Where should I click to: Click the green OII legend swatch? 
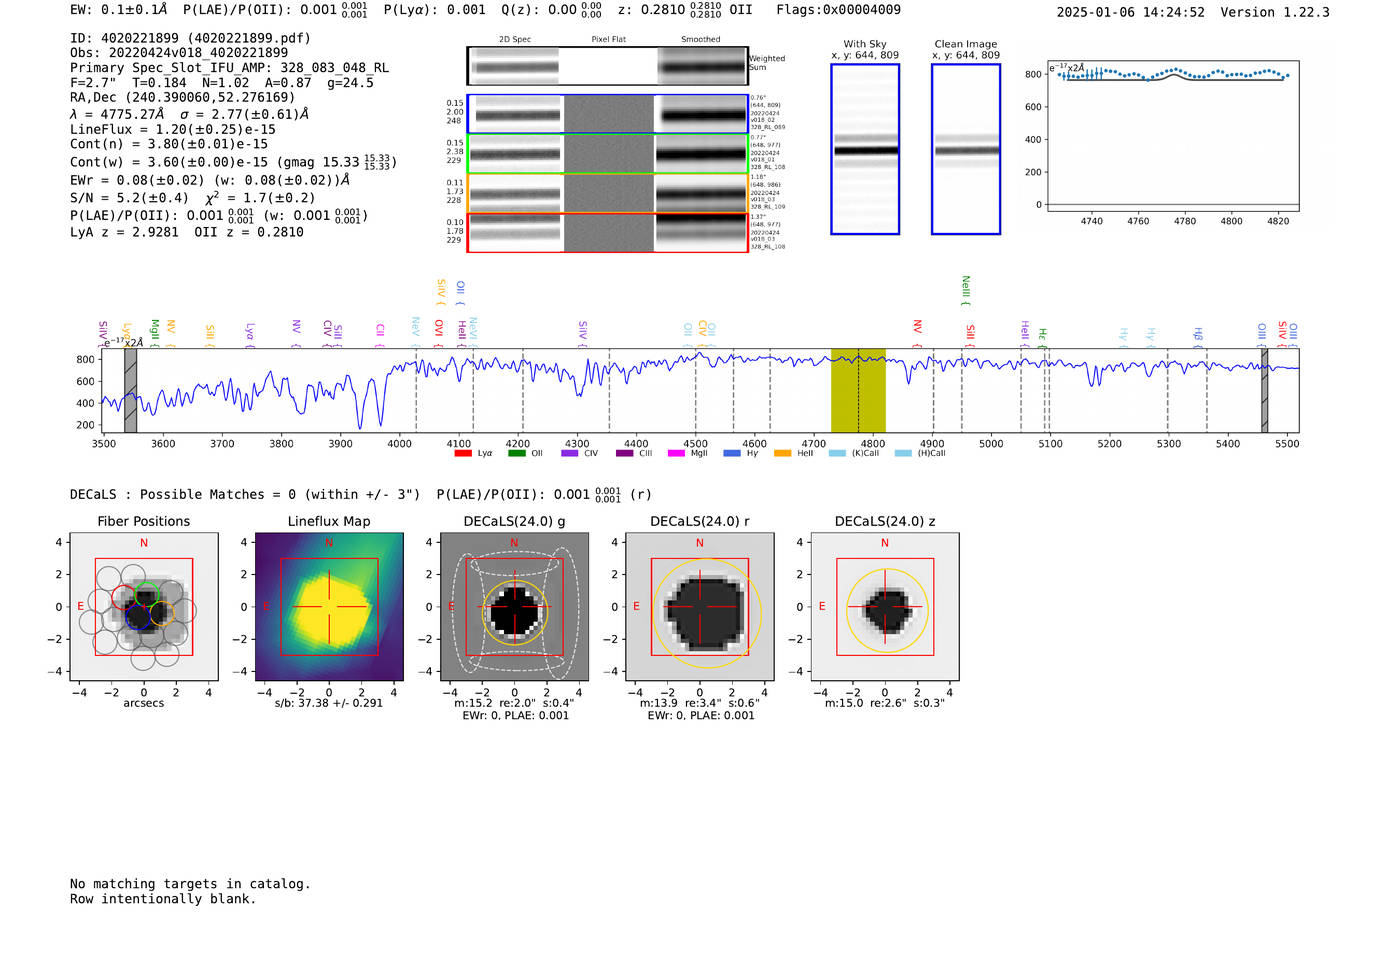point(516,453)
